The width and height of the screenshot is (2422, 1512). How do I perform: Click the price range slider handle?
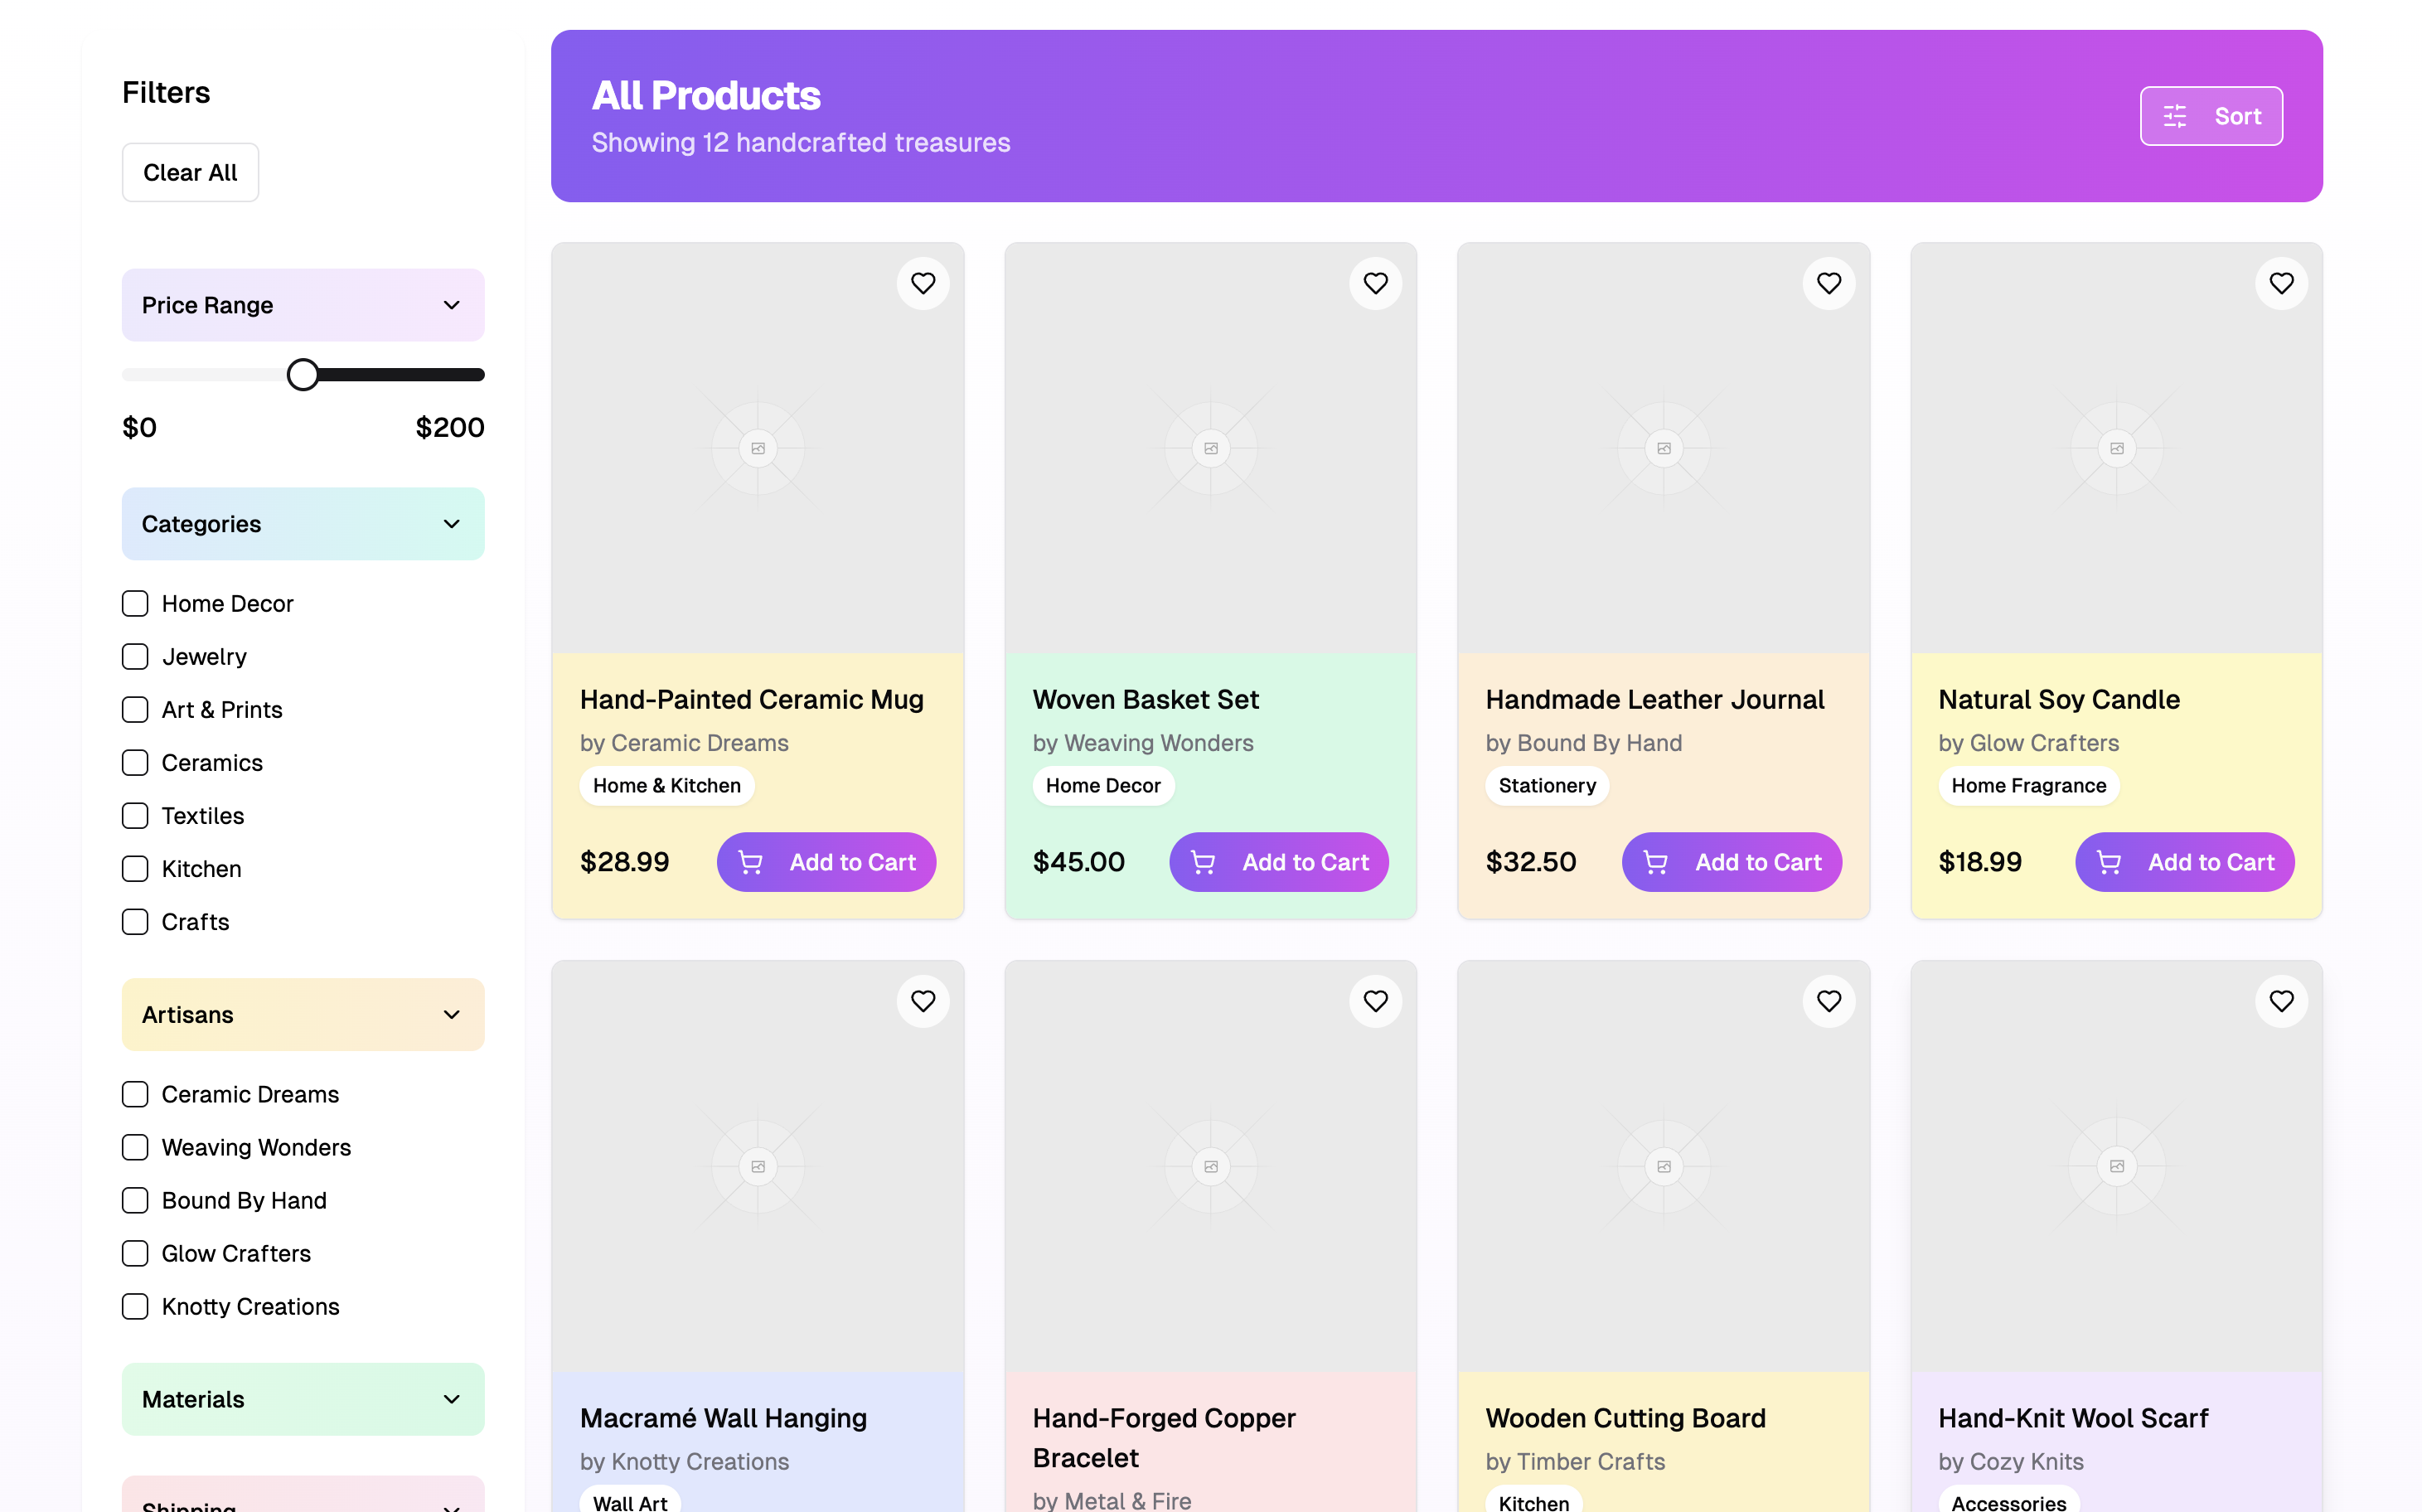coord(302,375)
